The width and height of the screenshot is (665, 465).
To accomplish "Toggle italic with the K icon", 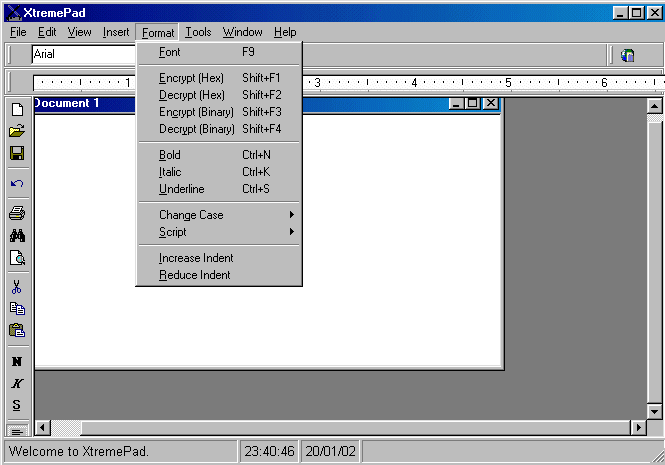I will coord(17,383).
